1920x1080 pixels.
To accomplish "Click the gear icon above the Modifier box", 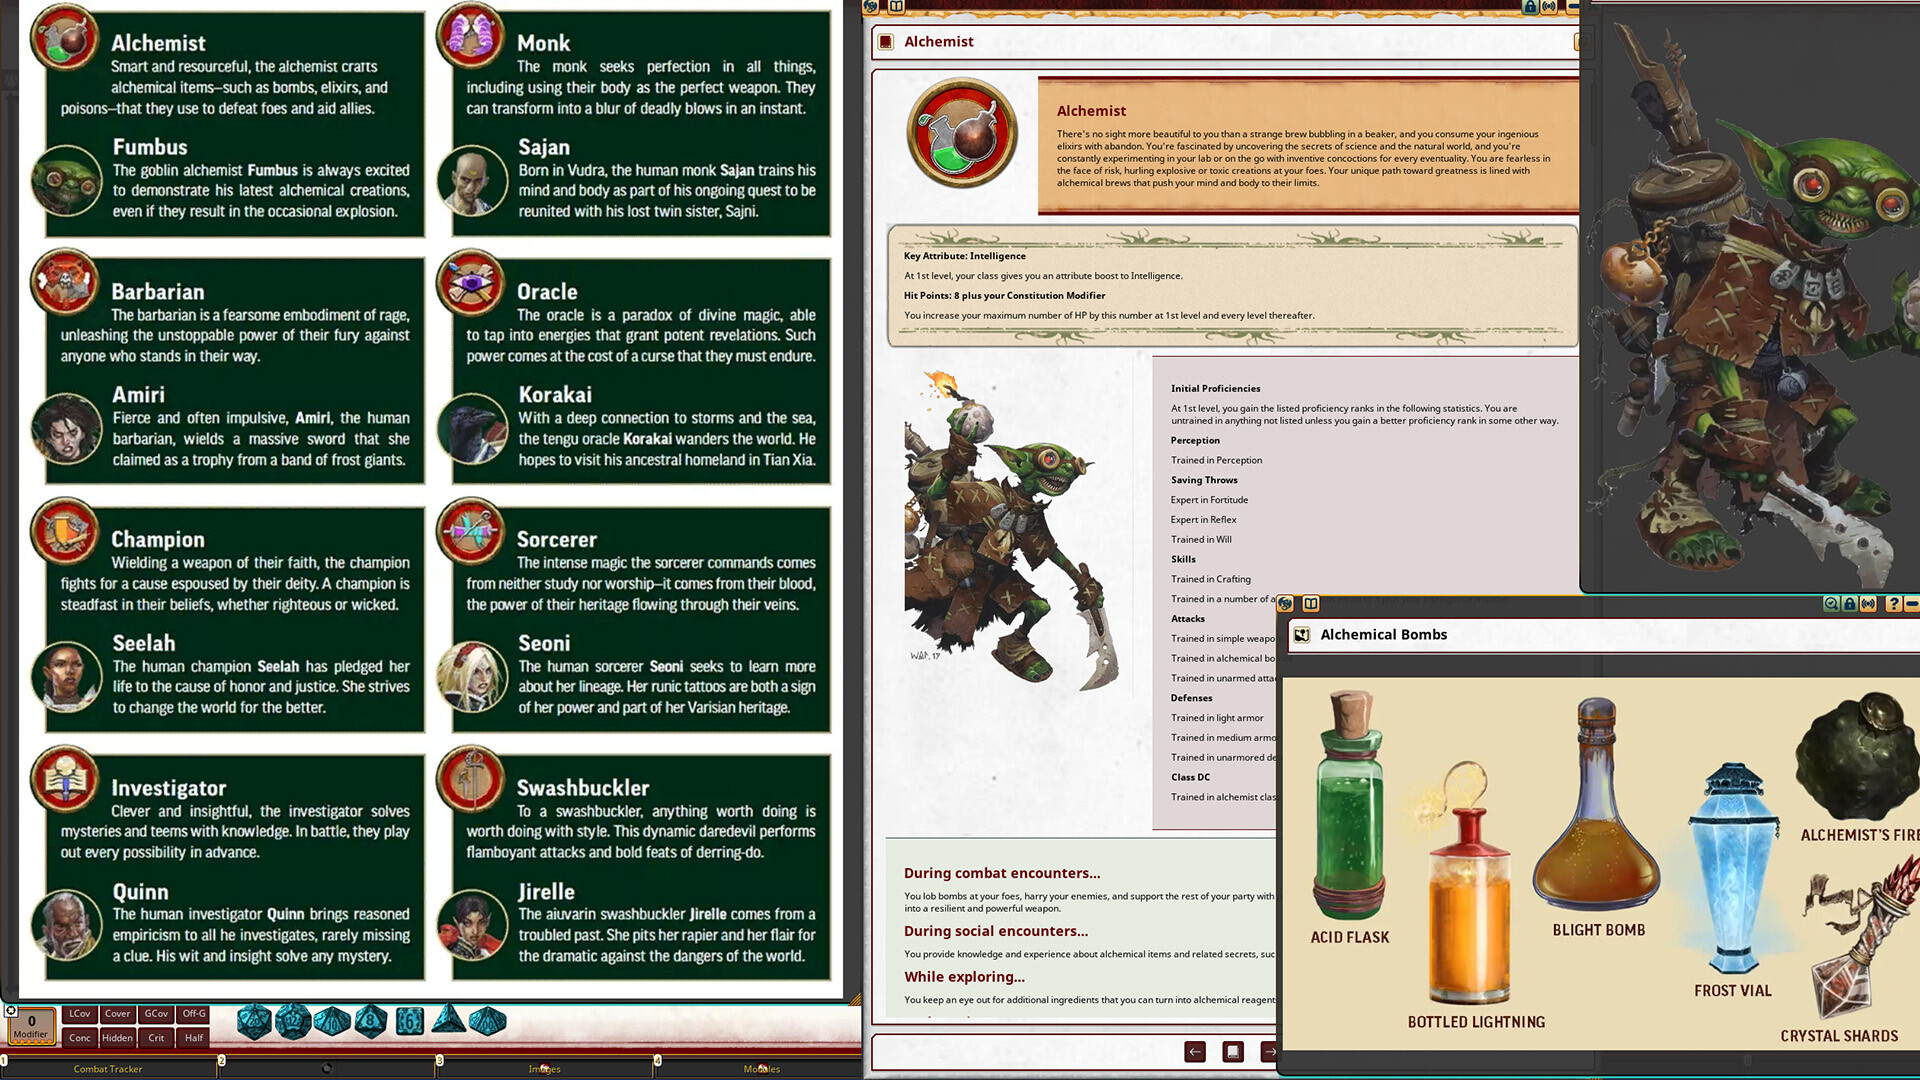I will pos(11,1010).
